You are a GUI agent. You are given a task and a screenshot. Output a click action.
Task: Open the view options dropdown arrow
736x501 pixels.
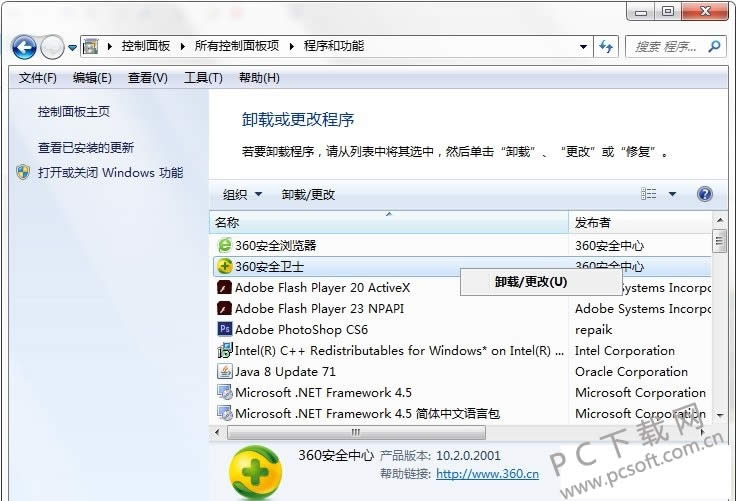point(672,194)
